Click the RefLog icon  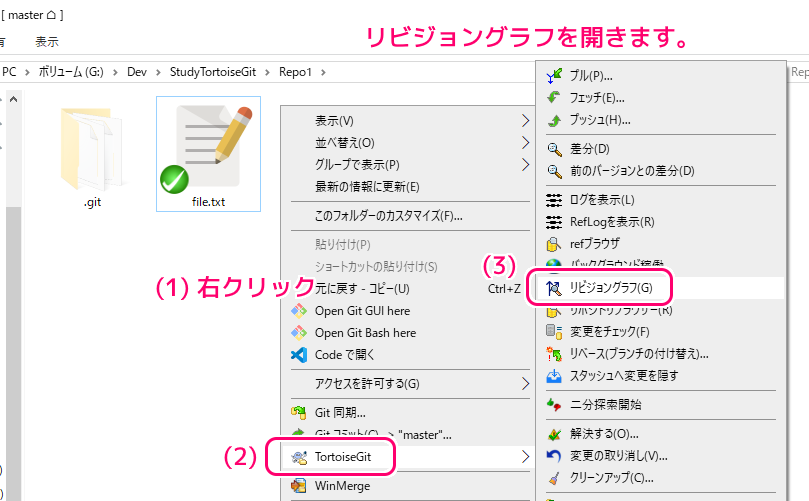(554, 222)
